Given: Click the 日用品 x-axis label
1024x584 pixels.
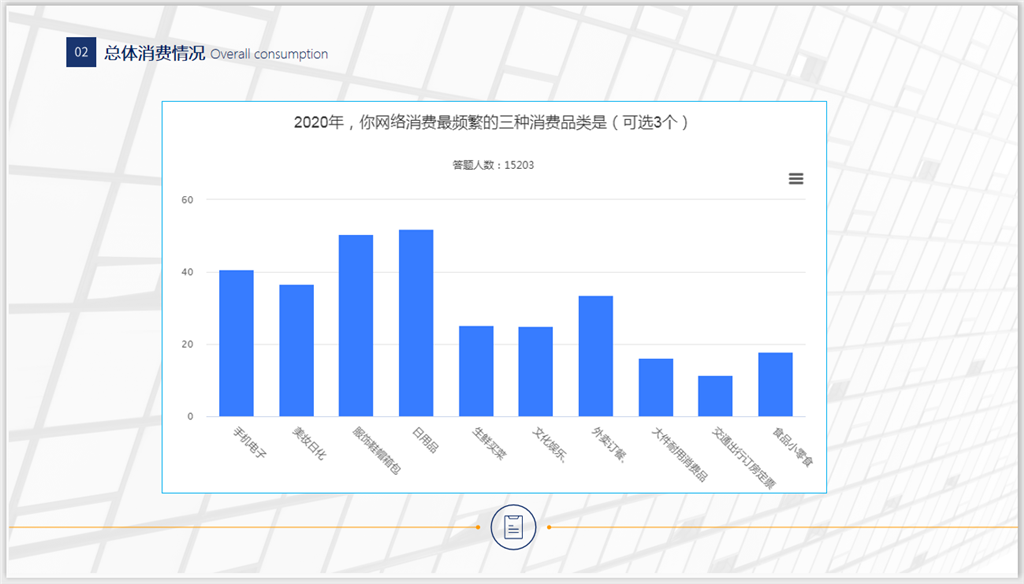Looking at the screenshot, I should tap(424, 439).
